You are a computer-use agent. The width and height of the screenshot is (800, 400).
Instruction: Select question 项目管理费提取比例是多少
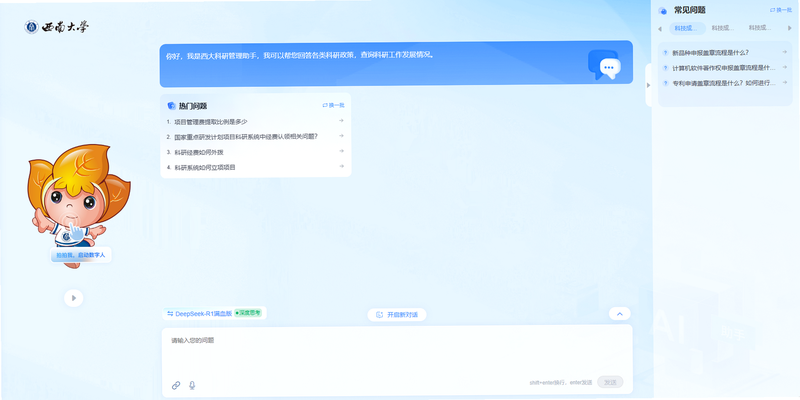point(211,122)
